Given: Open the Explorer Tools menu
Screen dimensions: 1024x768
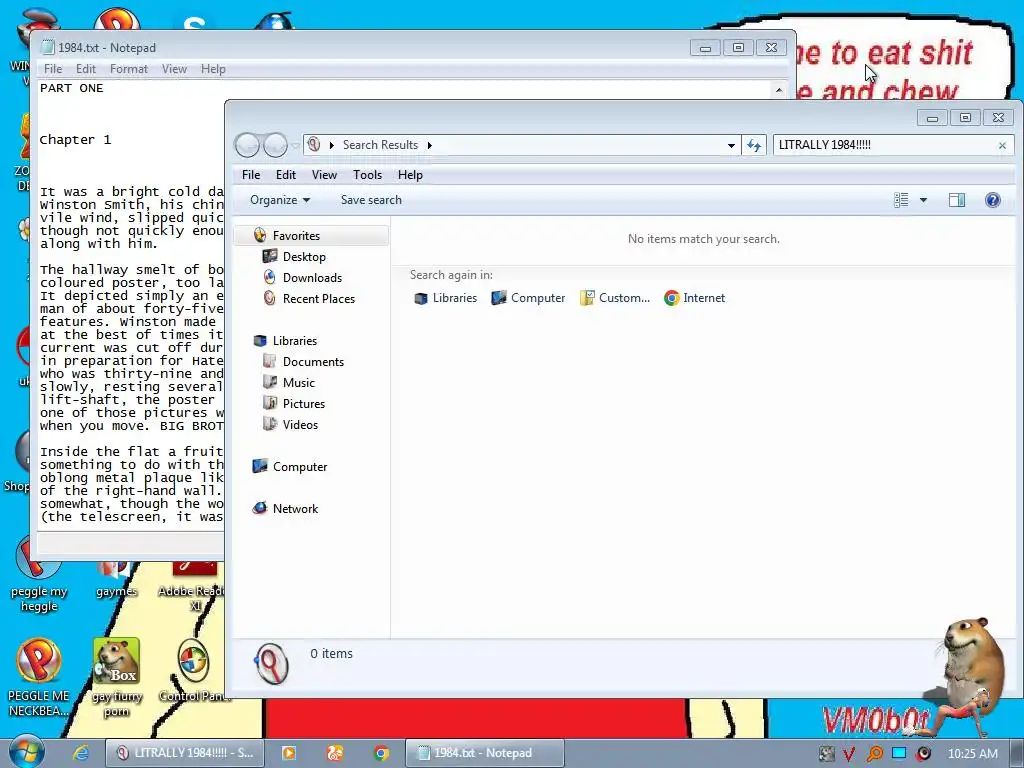Looking at the screenshot, I should [x=367, y=174].
